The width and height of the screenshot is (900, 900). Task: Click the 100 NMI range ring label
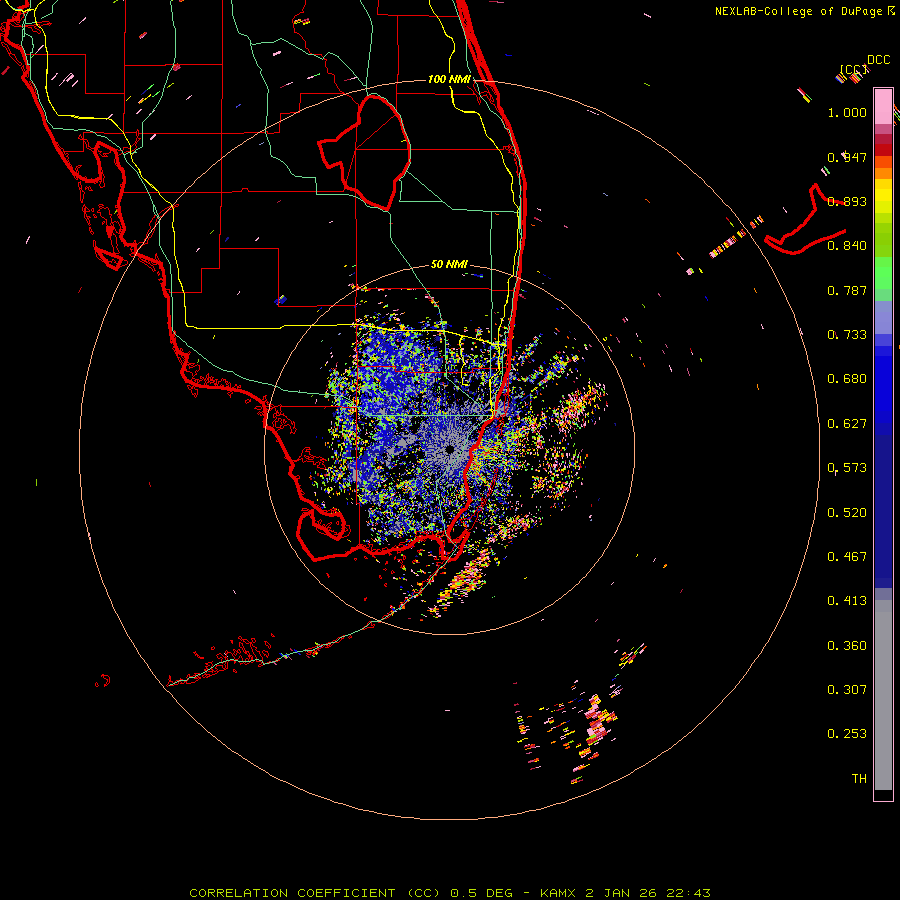pyautogui.click(x=449, y=79)
